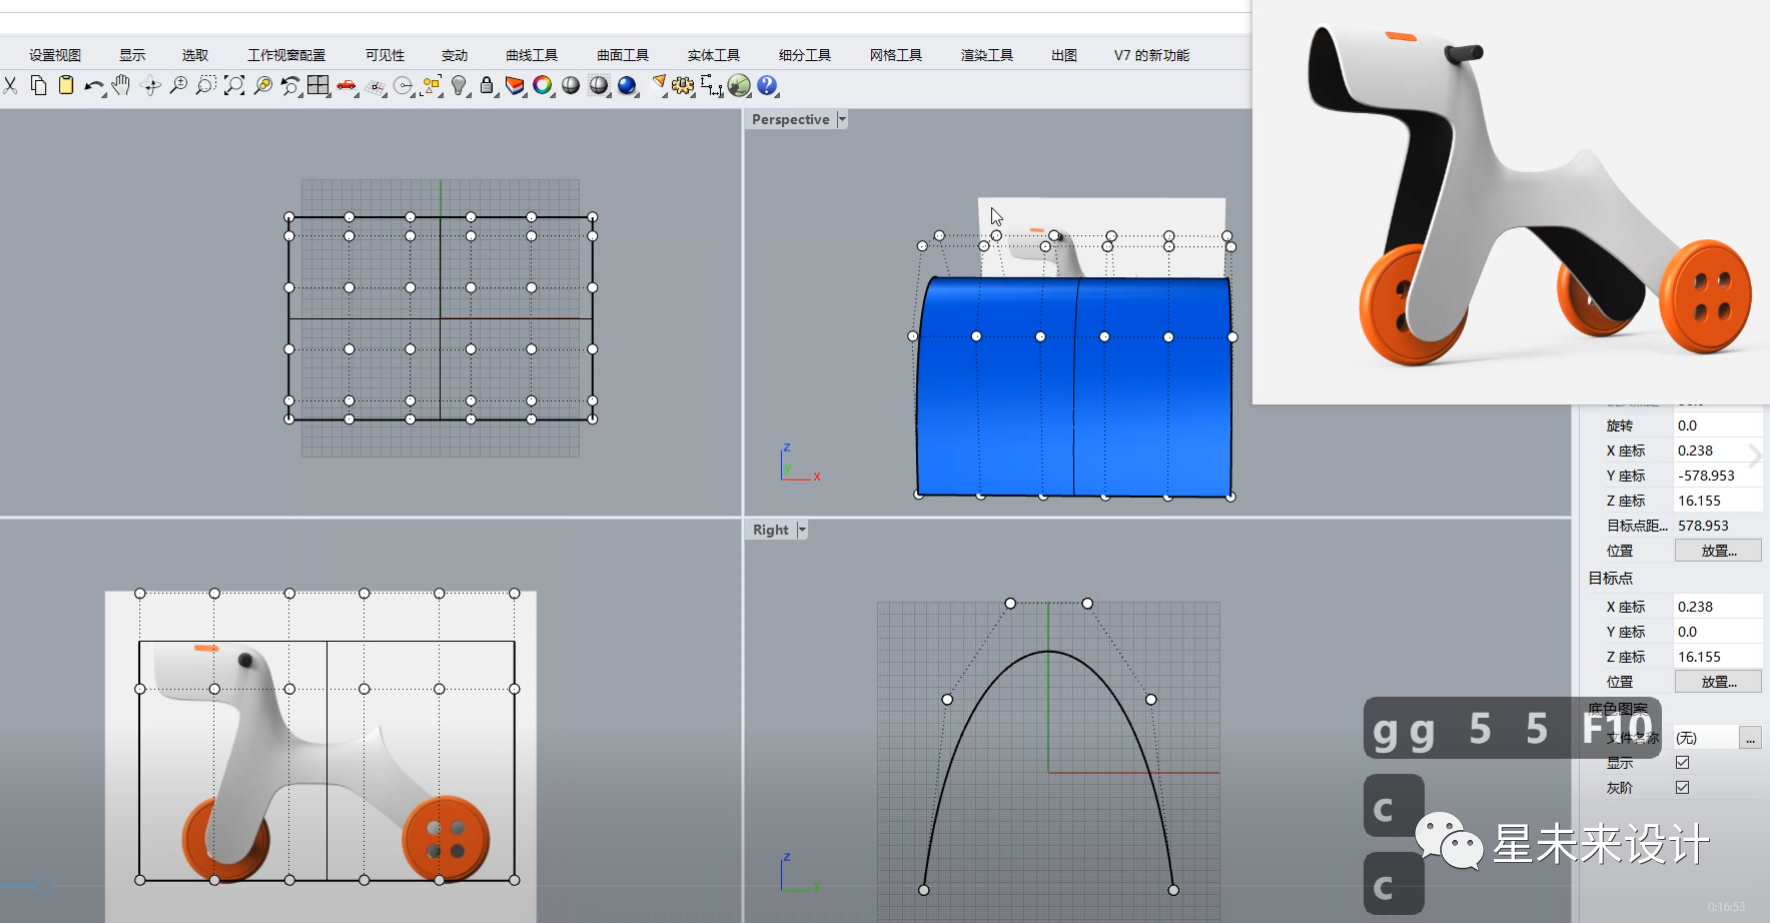
Task: Click the camera Y 座标 field -578.953
Action: [1718, 476]
